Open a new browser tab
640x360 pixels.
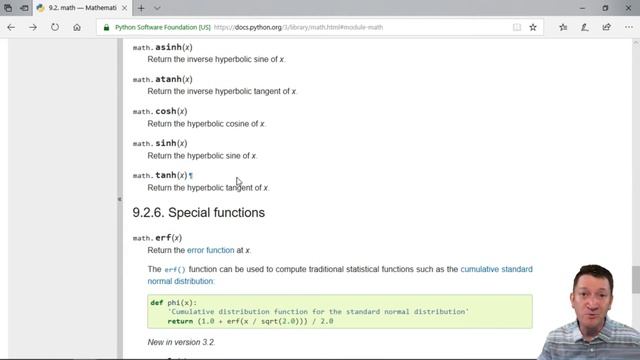coord(141,8)
